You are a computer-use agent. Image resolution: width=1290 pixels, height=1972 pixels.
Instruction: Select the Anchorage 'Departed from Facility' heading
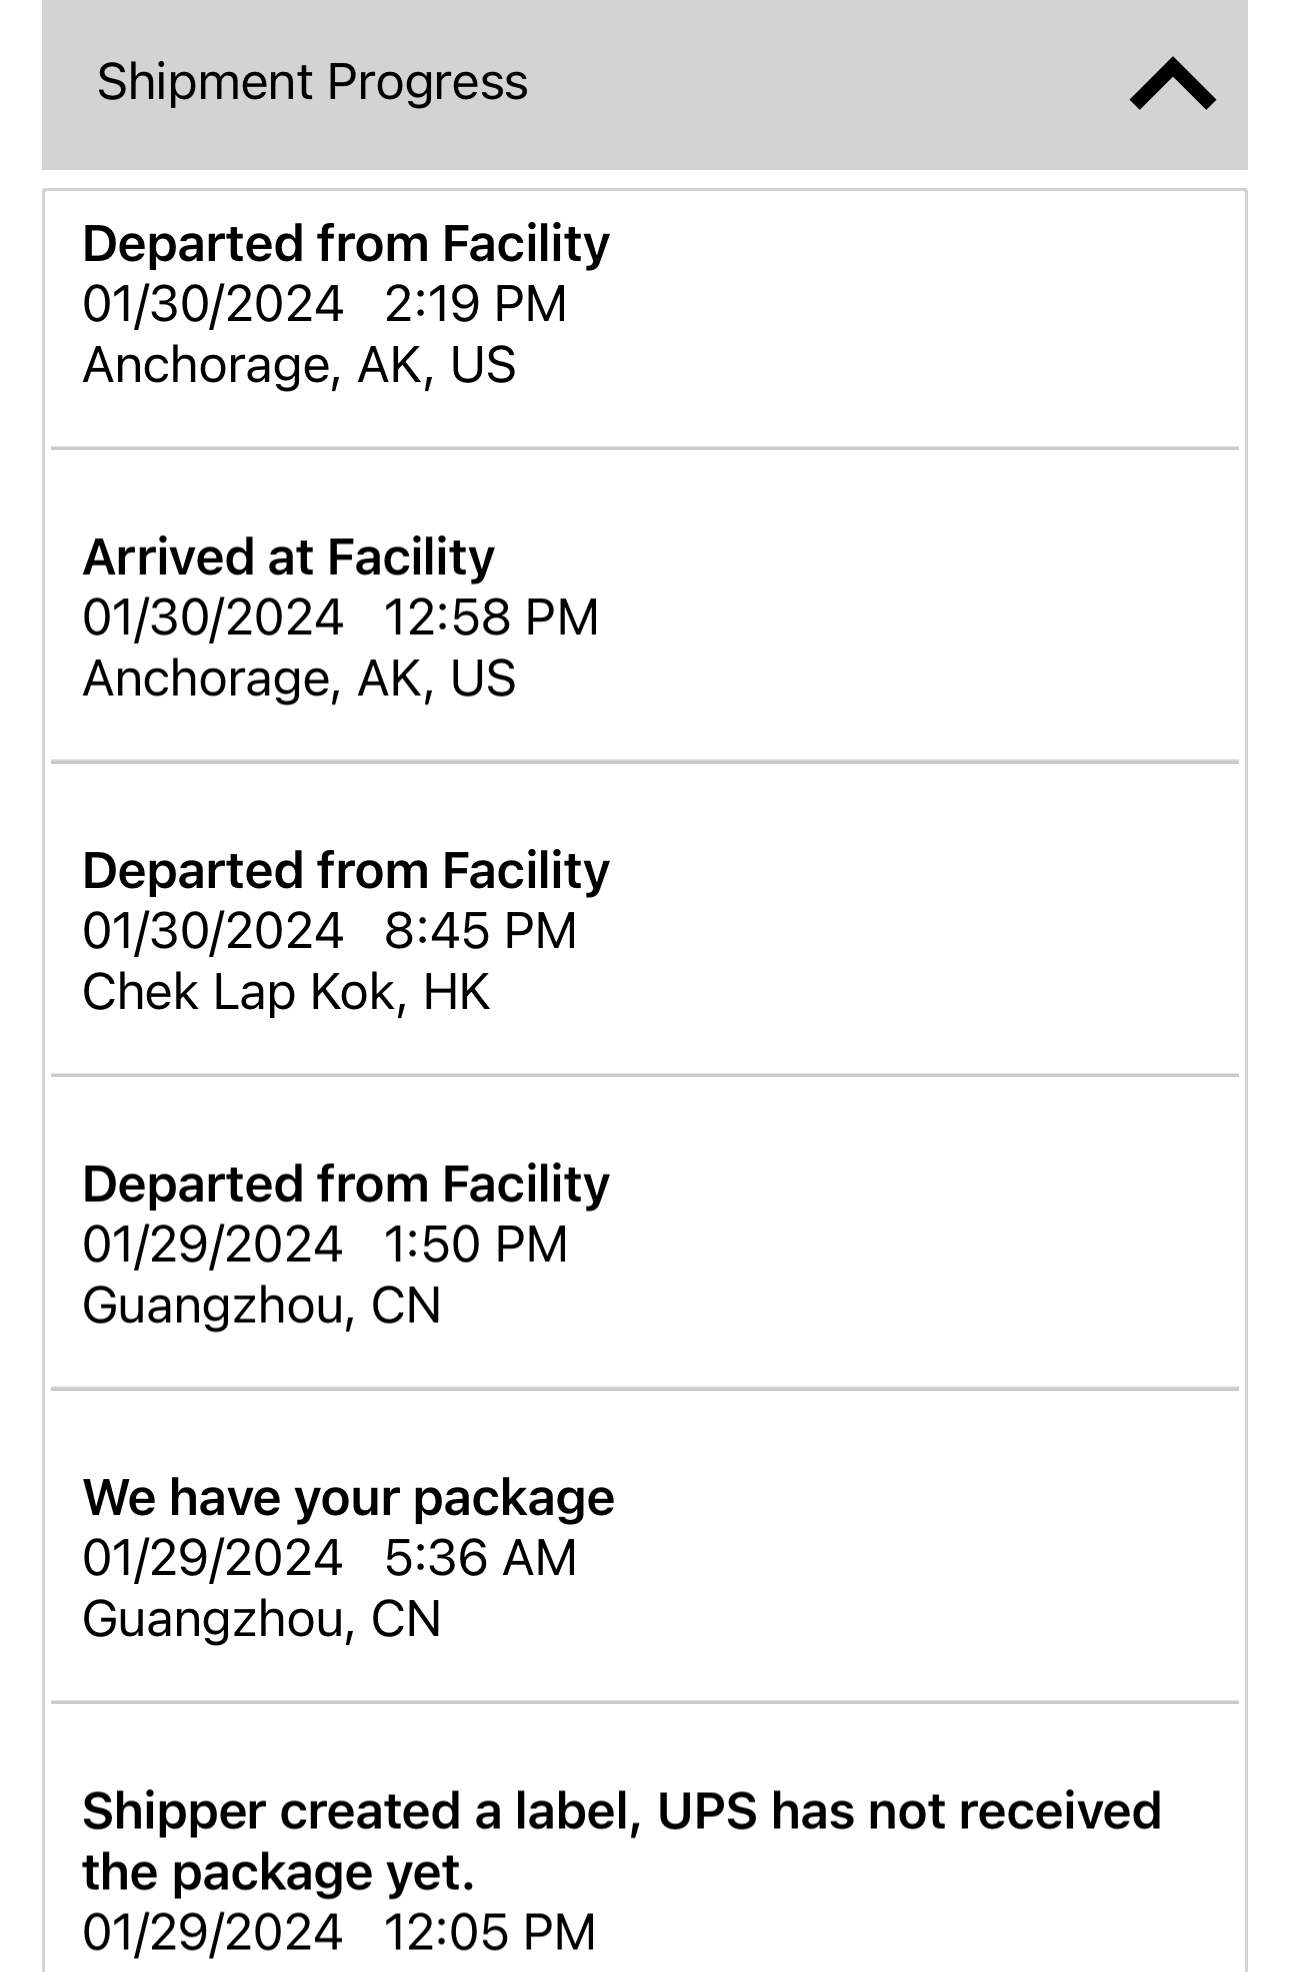(x=346, y=244)
